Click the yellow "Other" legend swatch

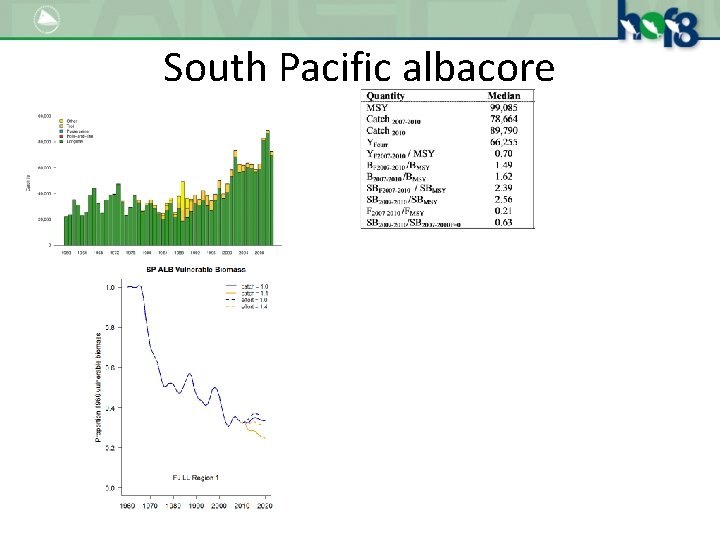(x=61, y=121)
